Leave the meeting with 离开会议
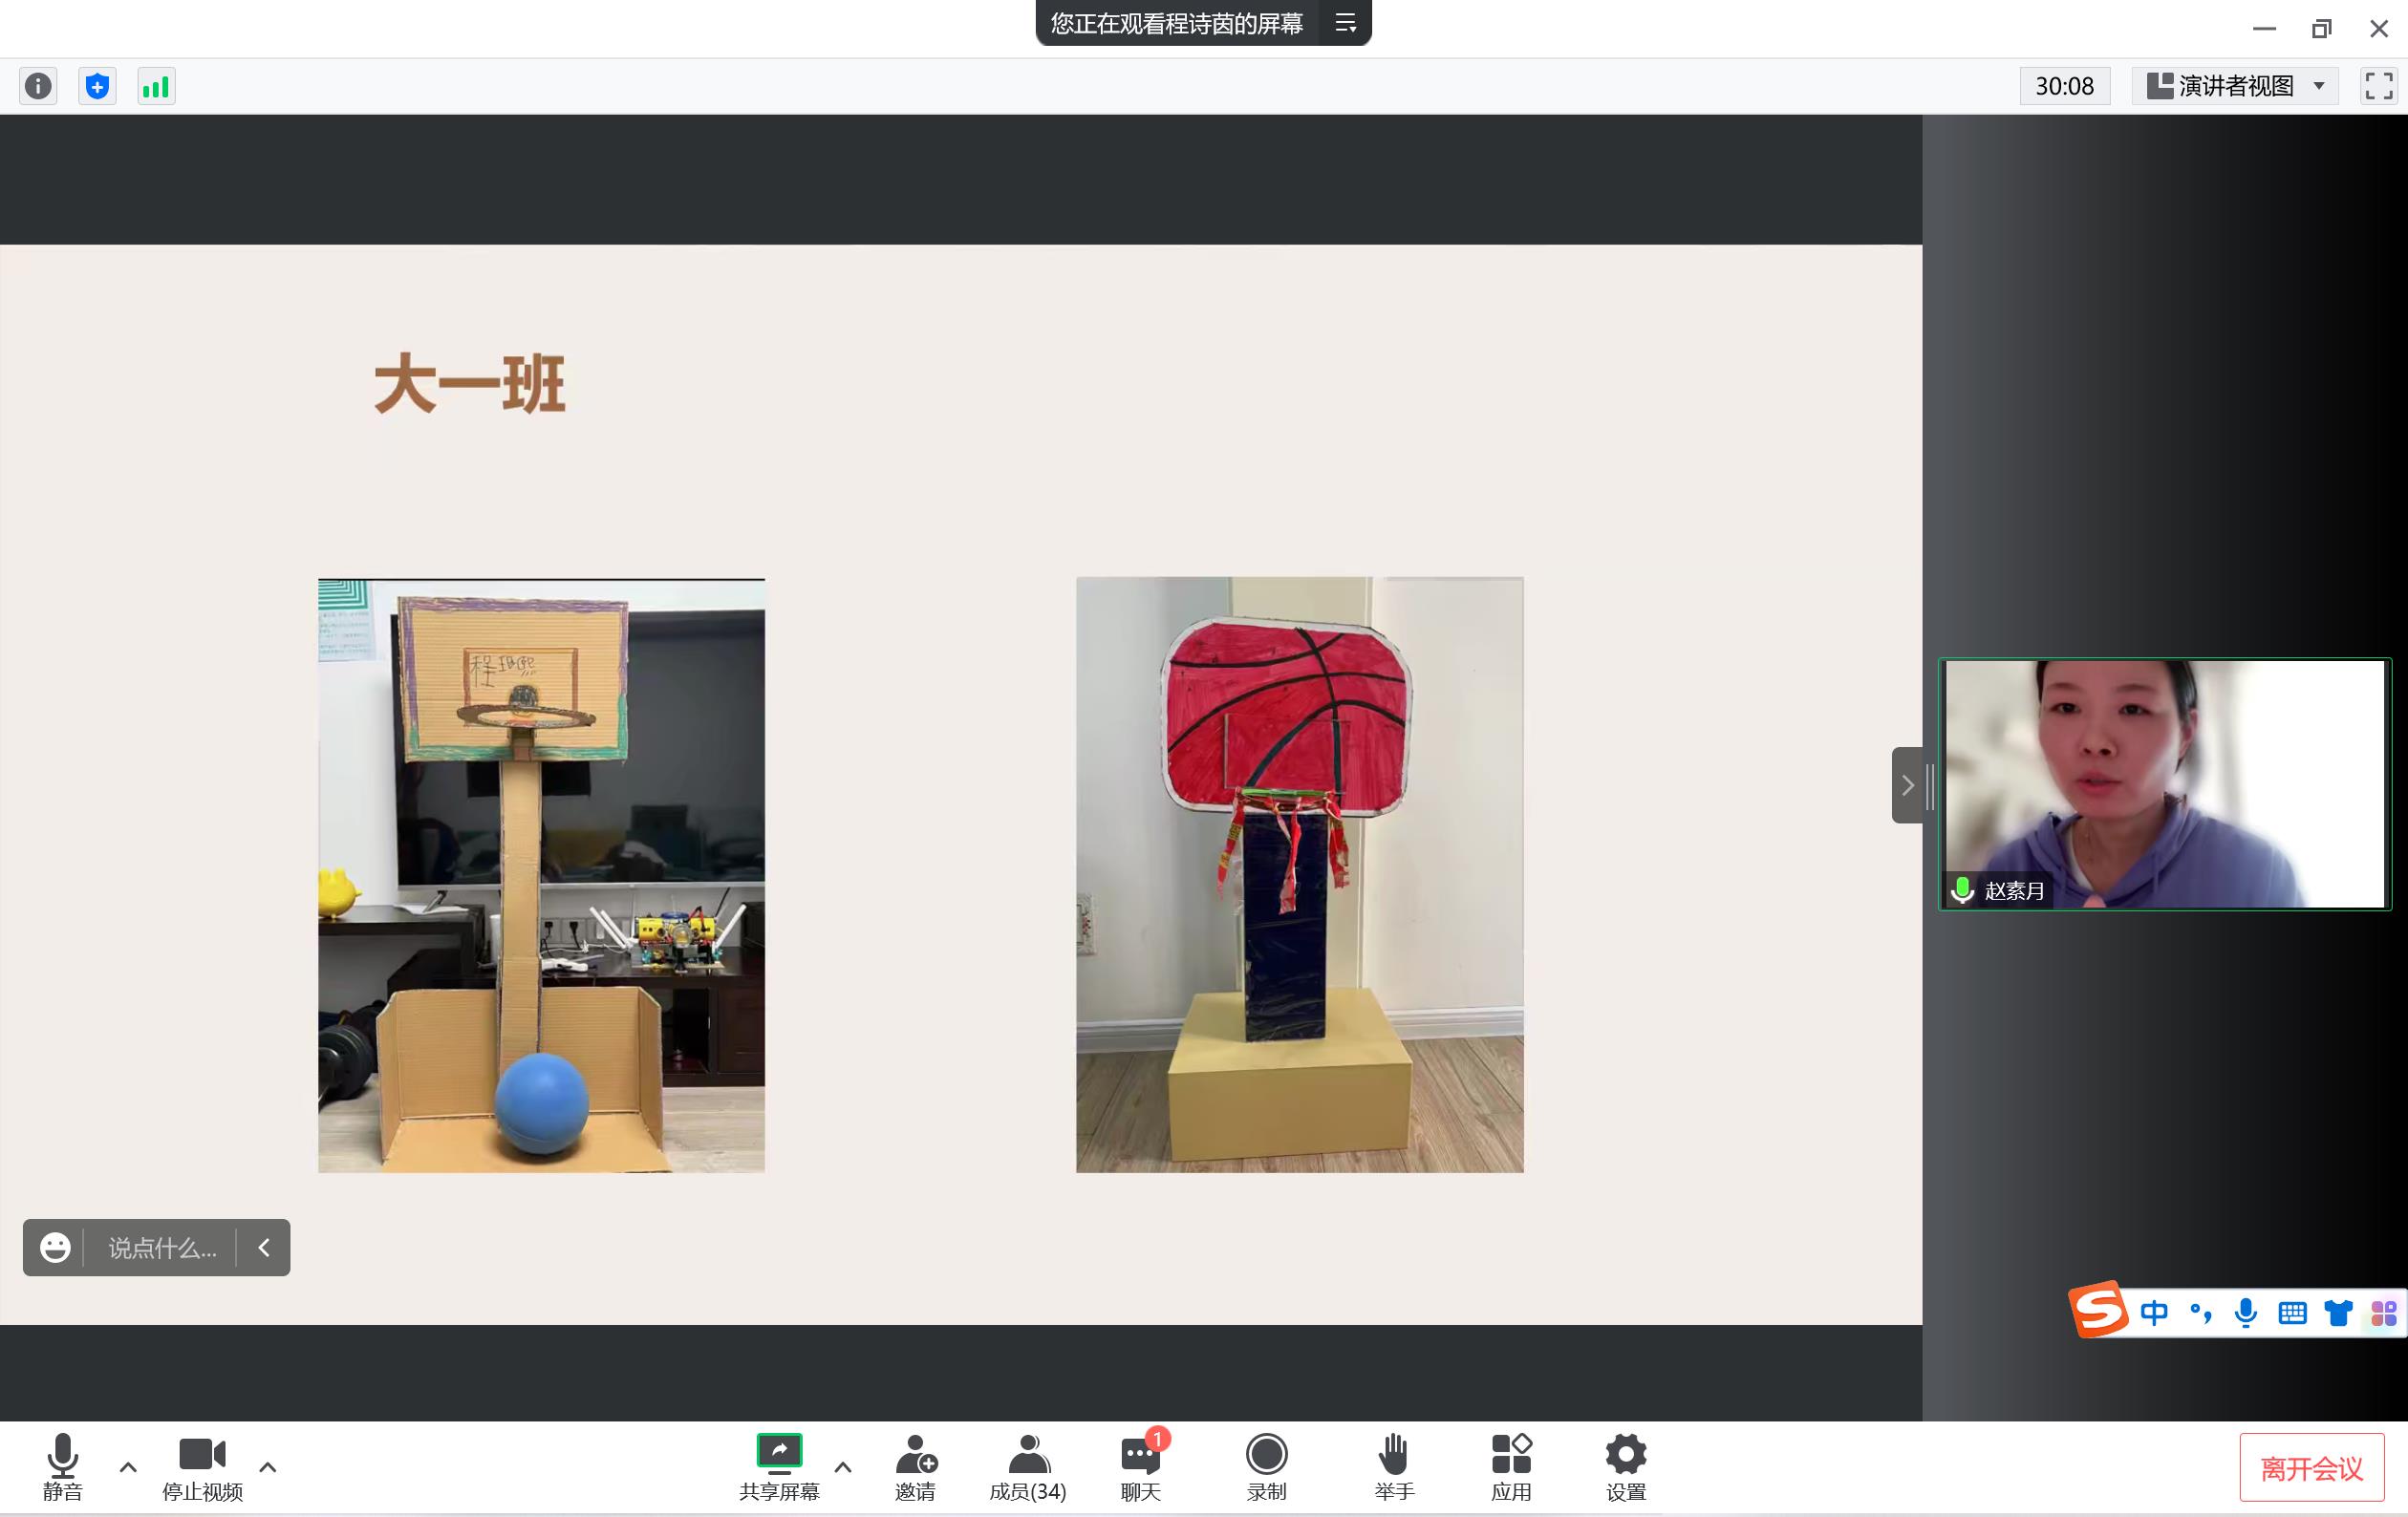This screenshot has height=1517, width=2408. point(2312,1468)
